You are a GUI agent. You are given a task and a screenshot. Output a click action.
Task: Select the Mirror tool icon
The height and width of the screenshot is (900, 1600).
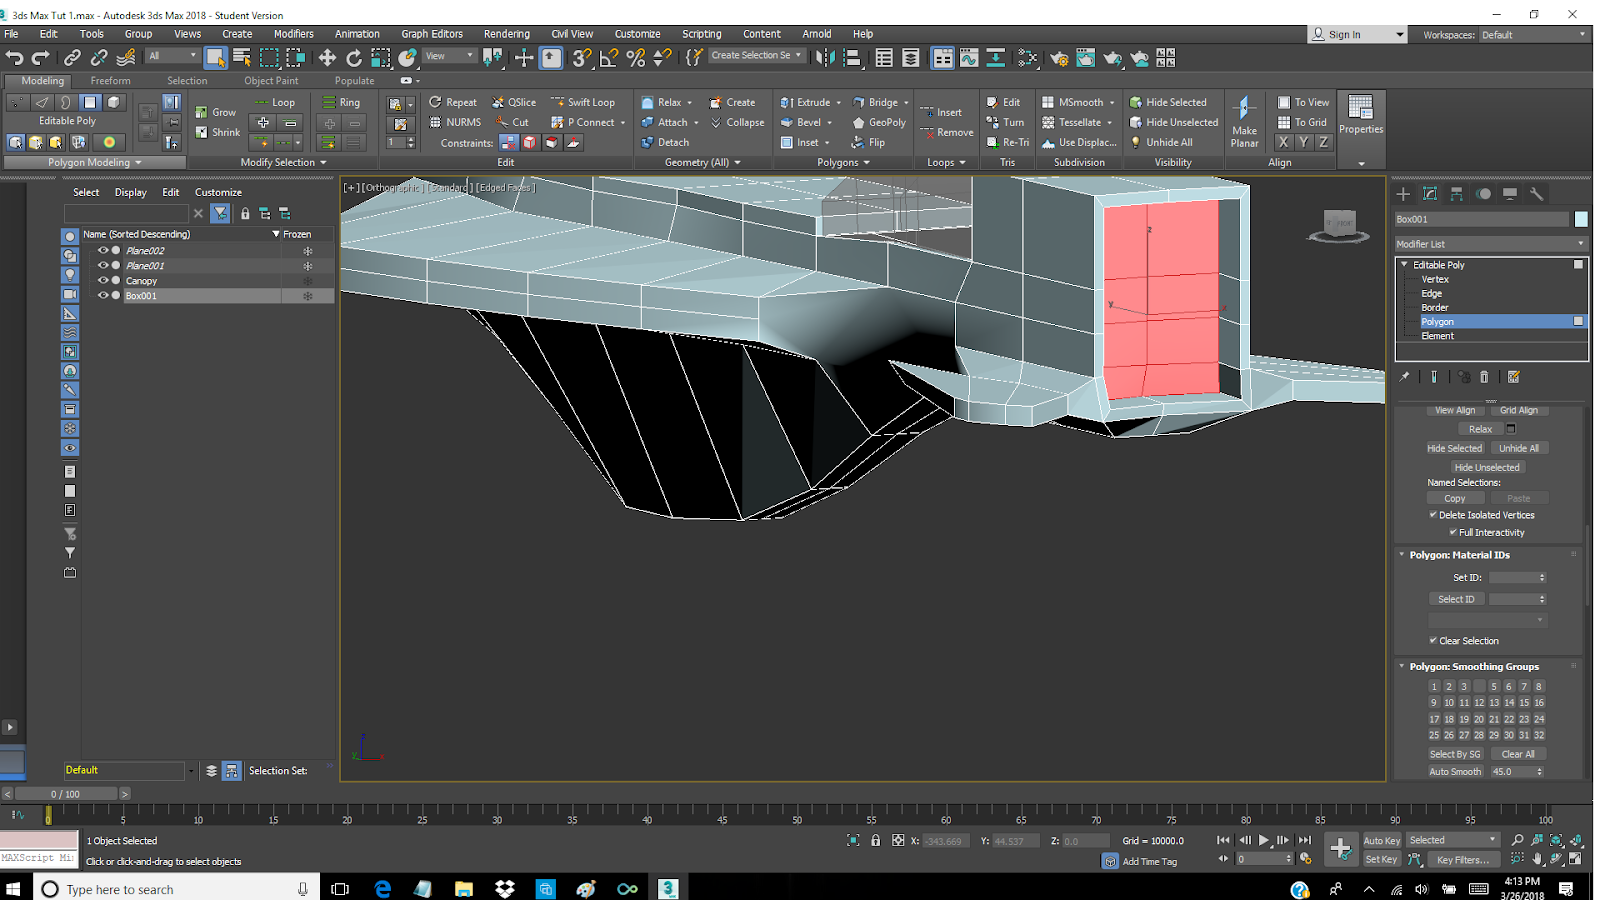tap(824, 57)
